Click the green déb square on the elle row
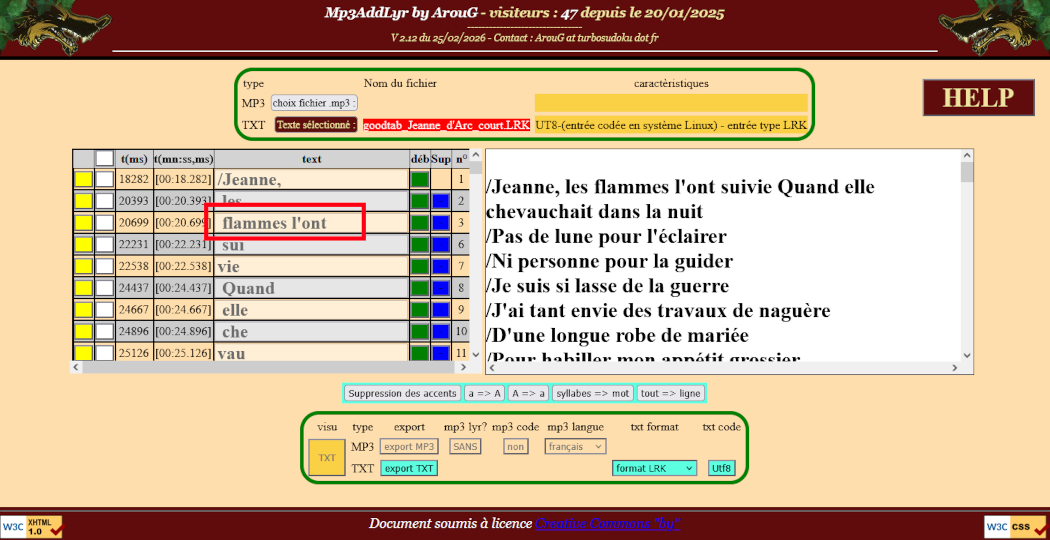The height and width of the screenshot is (540, 1050). point(420,310)
